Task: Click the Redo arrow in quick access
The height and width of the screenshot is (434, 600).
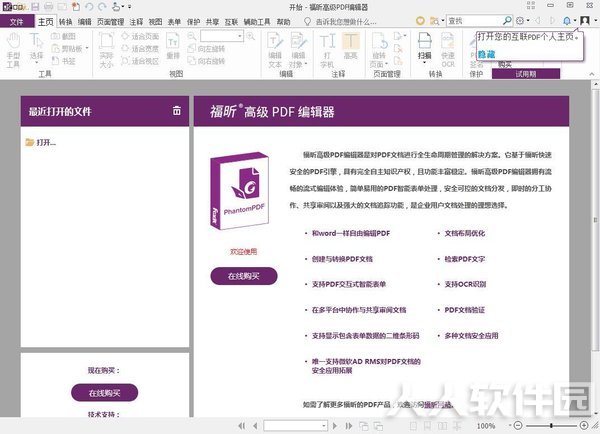Action: [x=102, y=7]
